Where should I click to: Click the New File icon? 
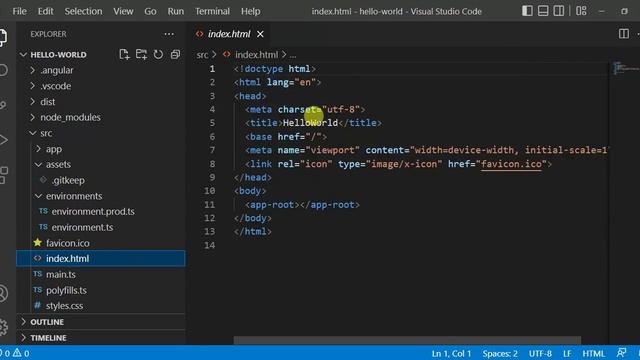[124, 54]
